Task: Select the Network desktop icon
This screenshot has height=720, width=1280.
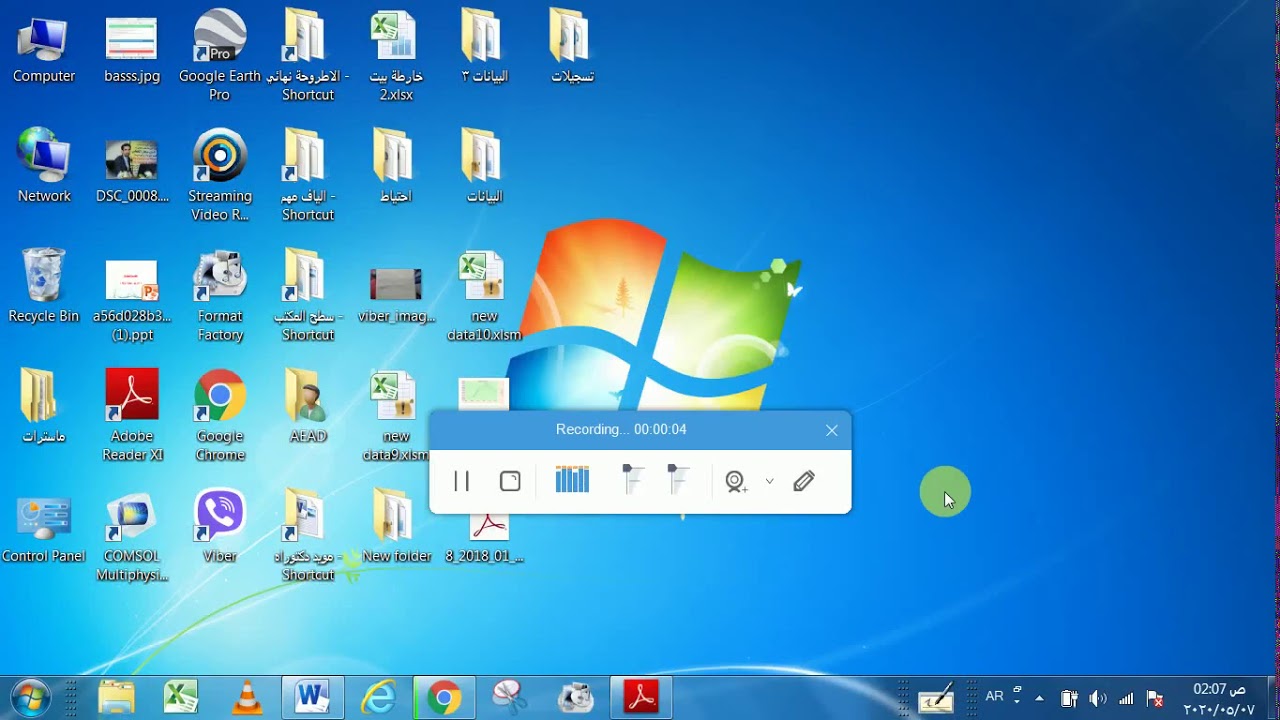Action: tap(44, 166)
